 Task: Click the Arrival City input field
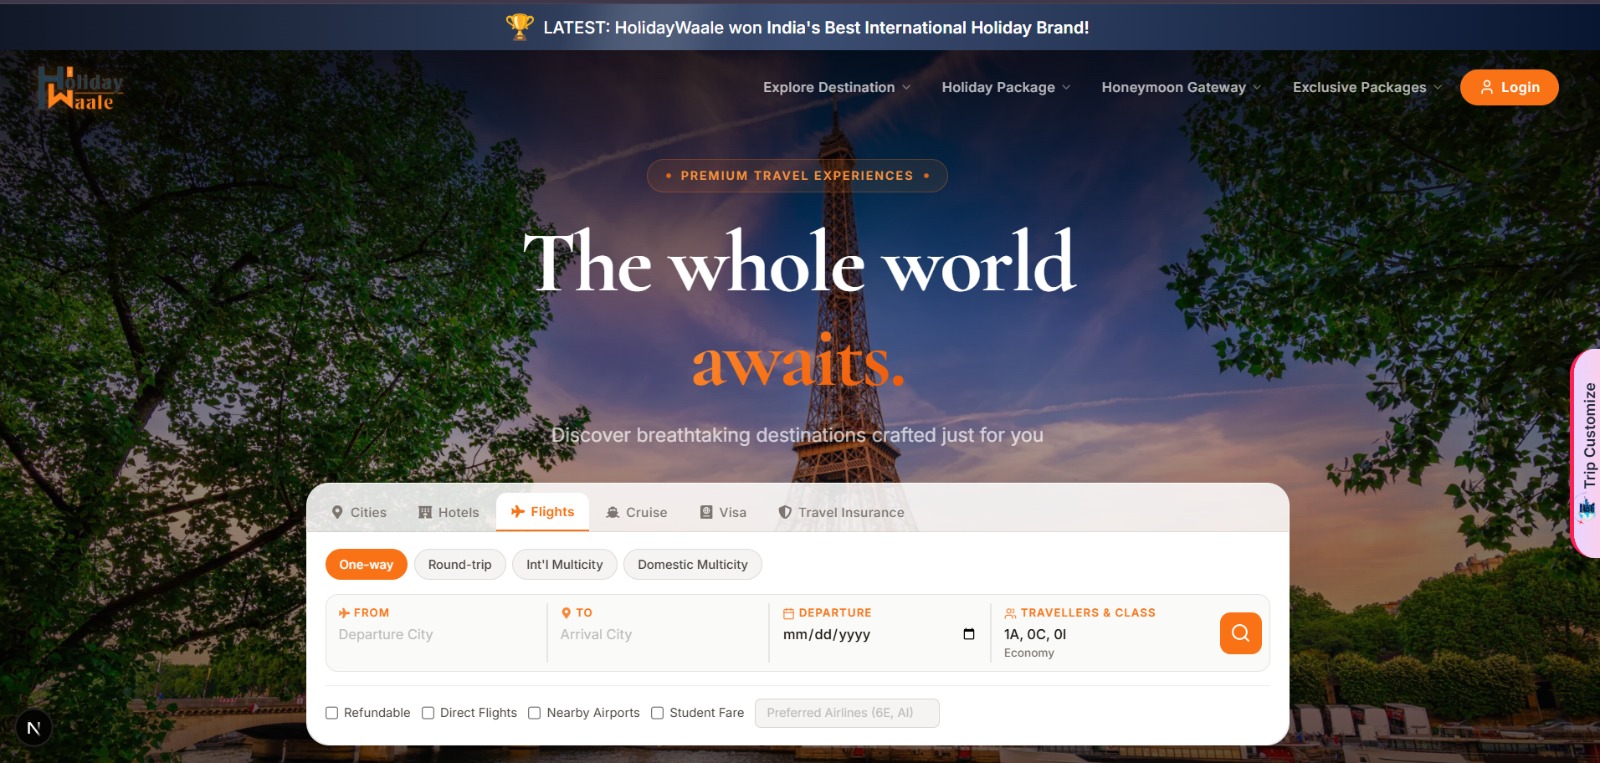click(659, 635)
